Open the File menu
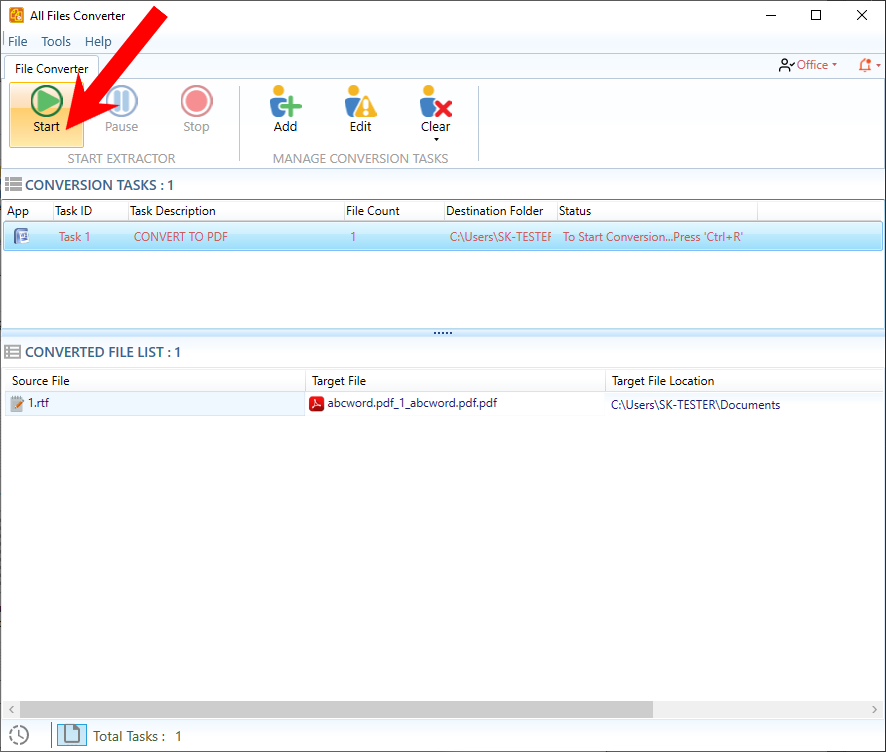The image size is (886, 752). [x=18, y=41]
